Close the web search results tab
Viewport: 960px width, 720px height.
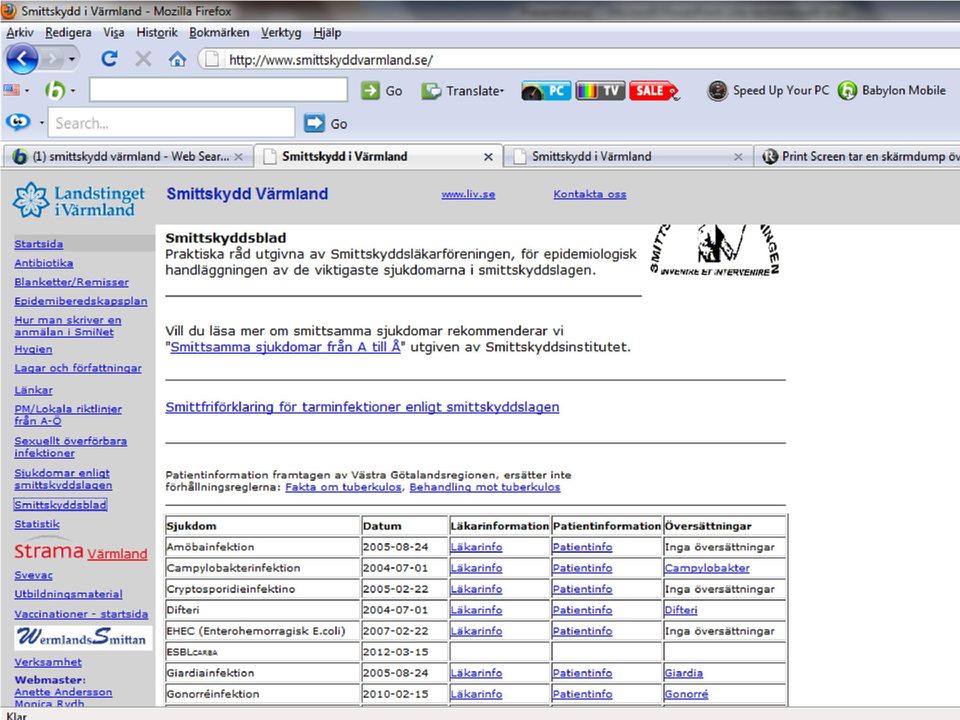point(239,157)
